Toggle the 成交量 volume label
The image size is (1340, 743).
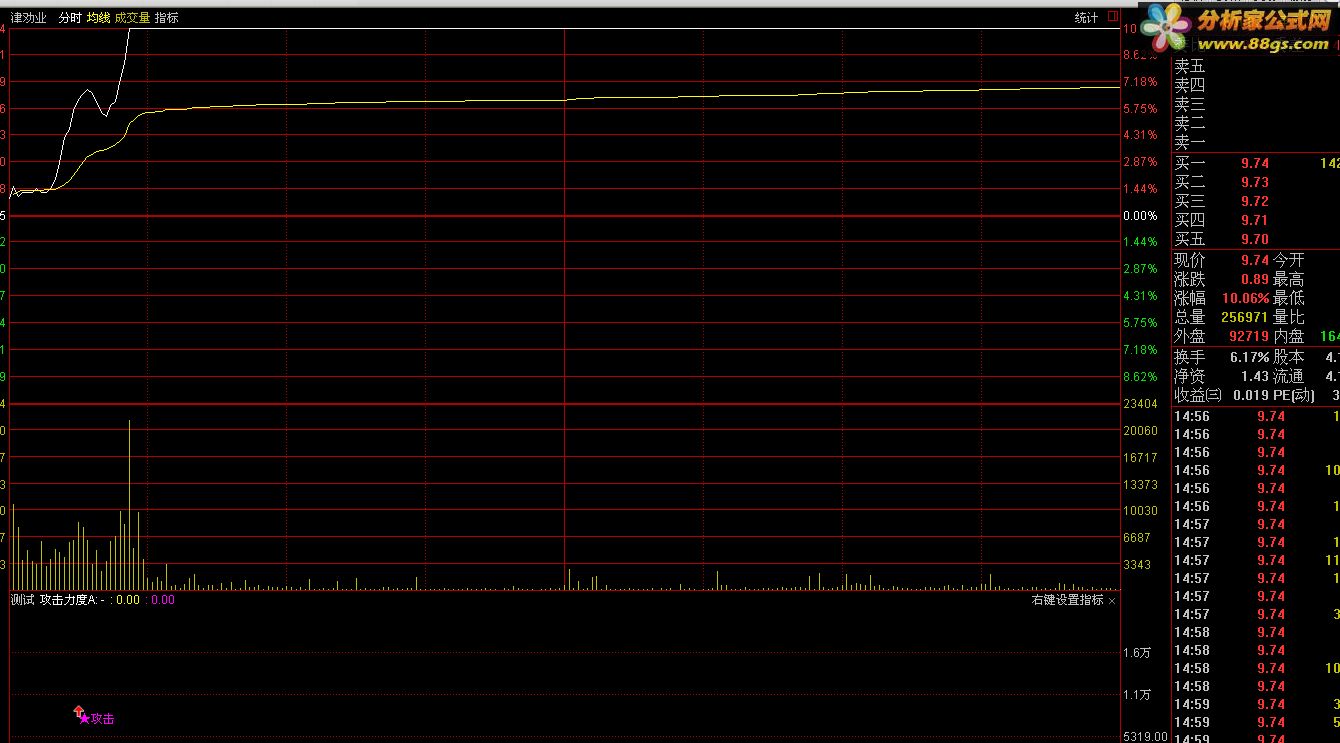(x=132, y=18)
